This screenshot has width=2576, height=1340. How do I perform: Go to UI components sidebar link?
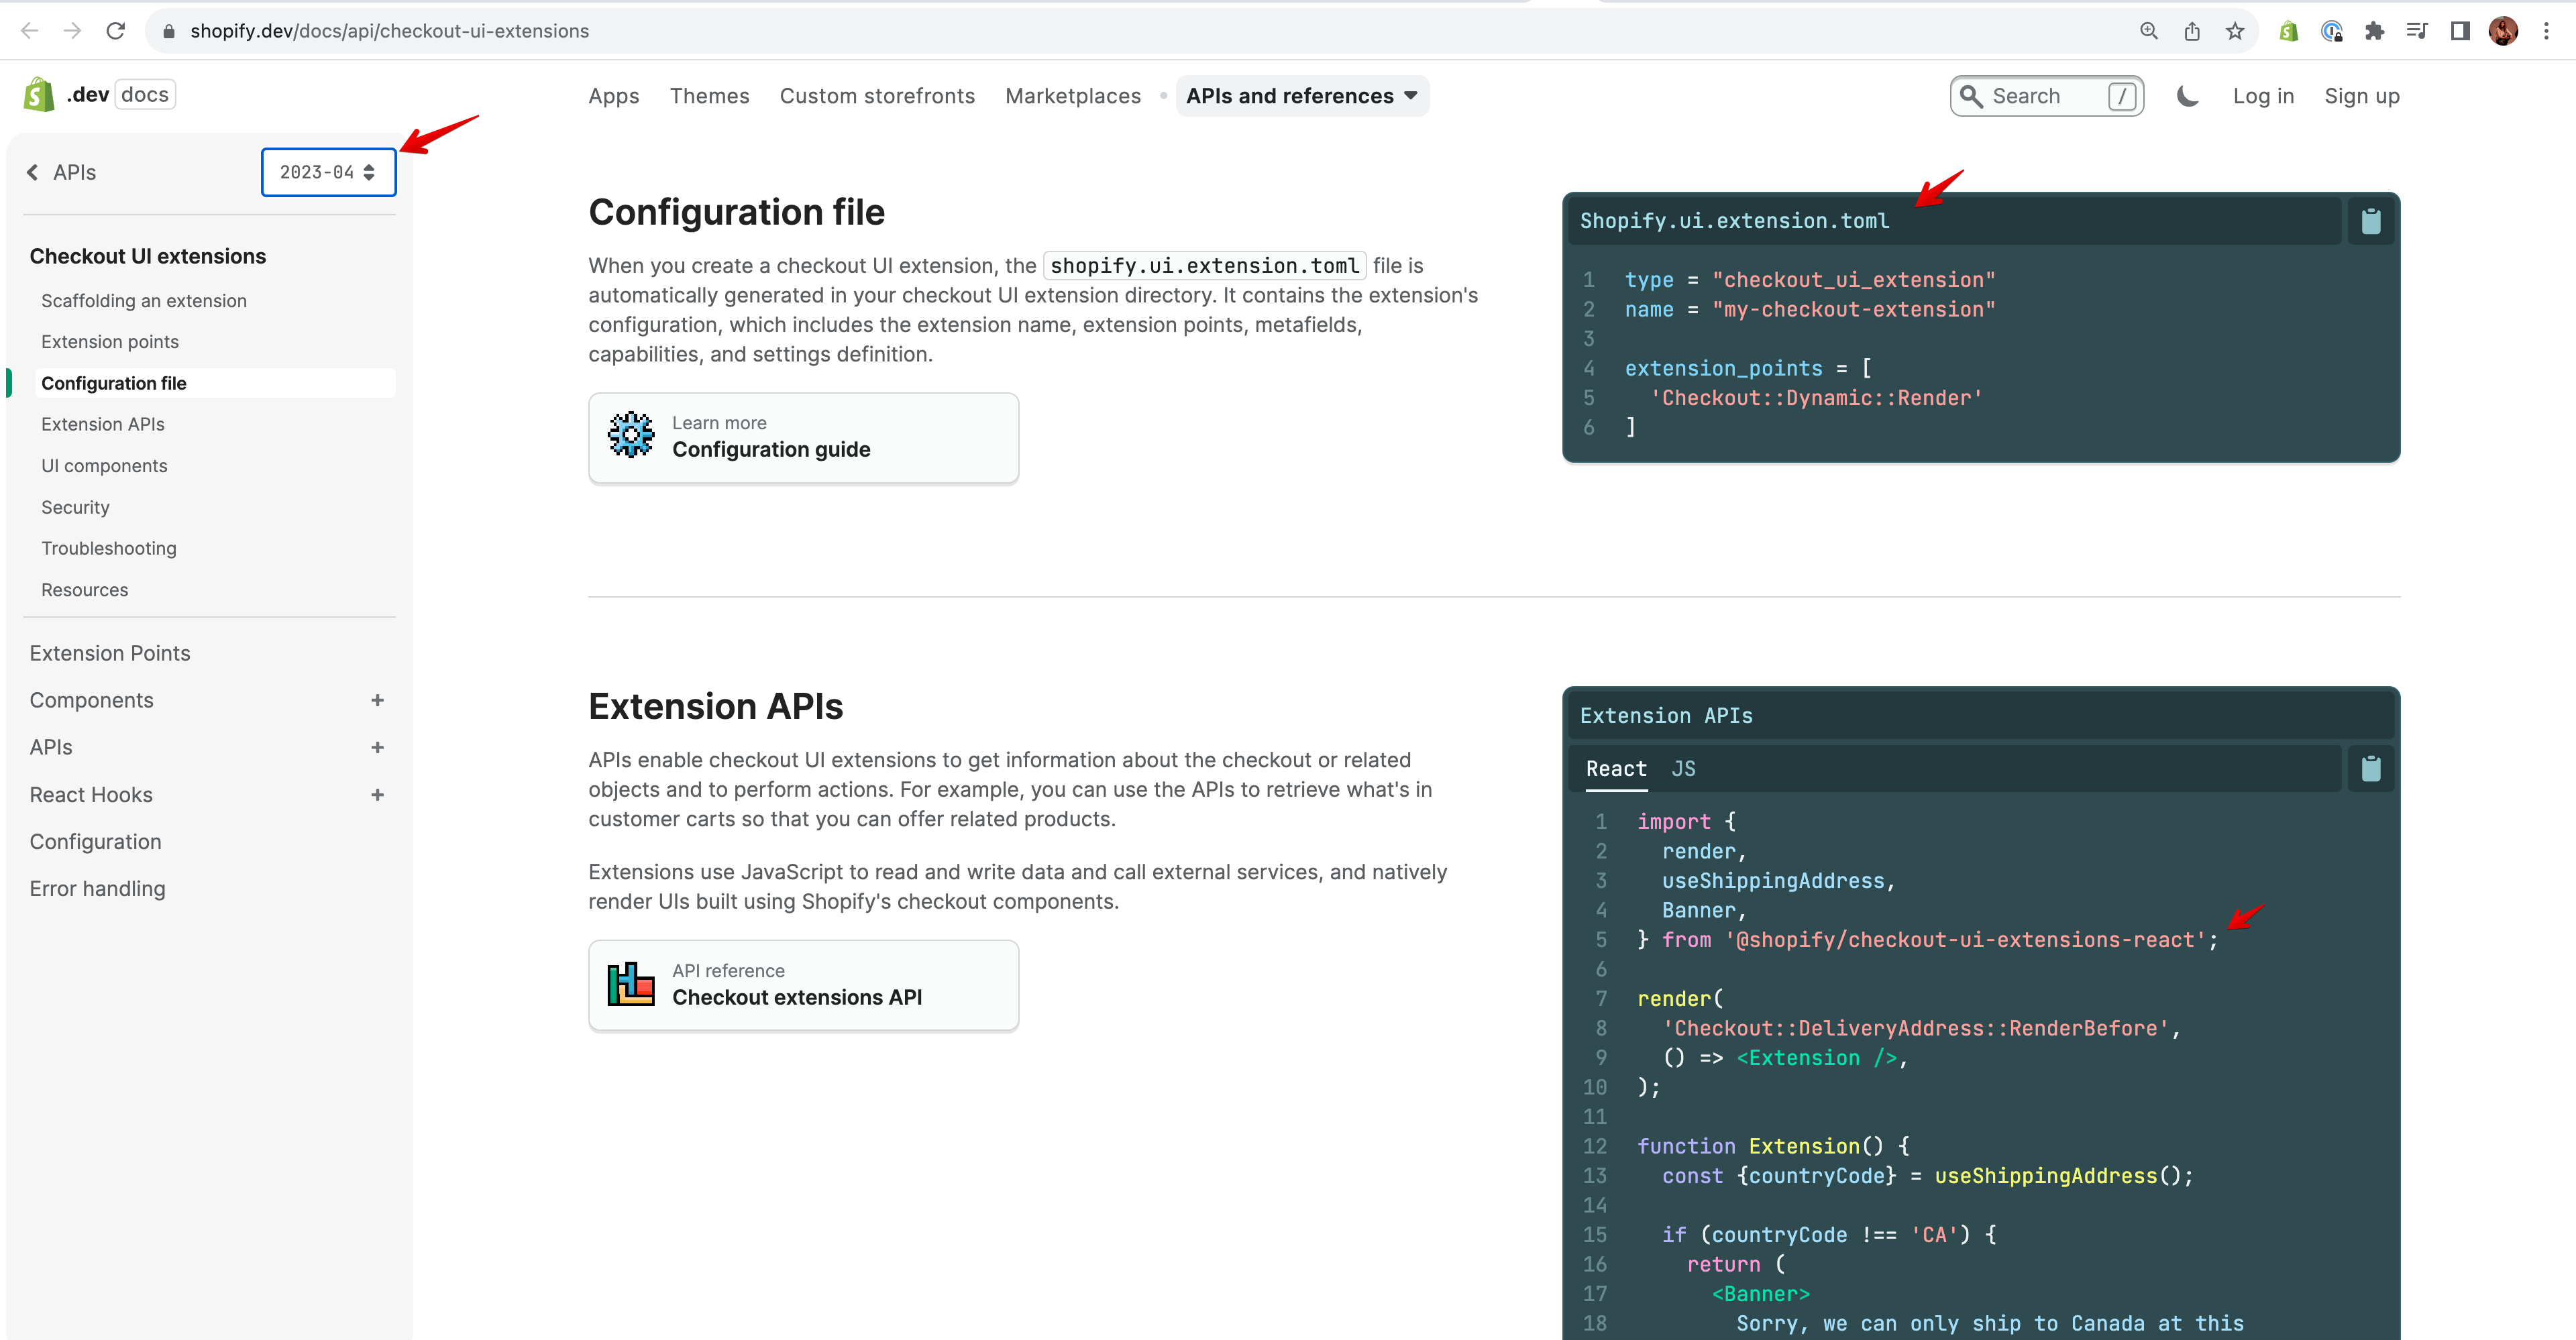point(104,466)
